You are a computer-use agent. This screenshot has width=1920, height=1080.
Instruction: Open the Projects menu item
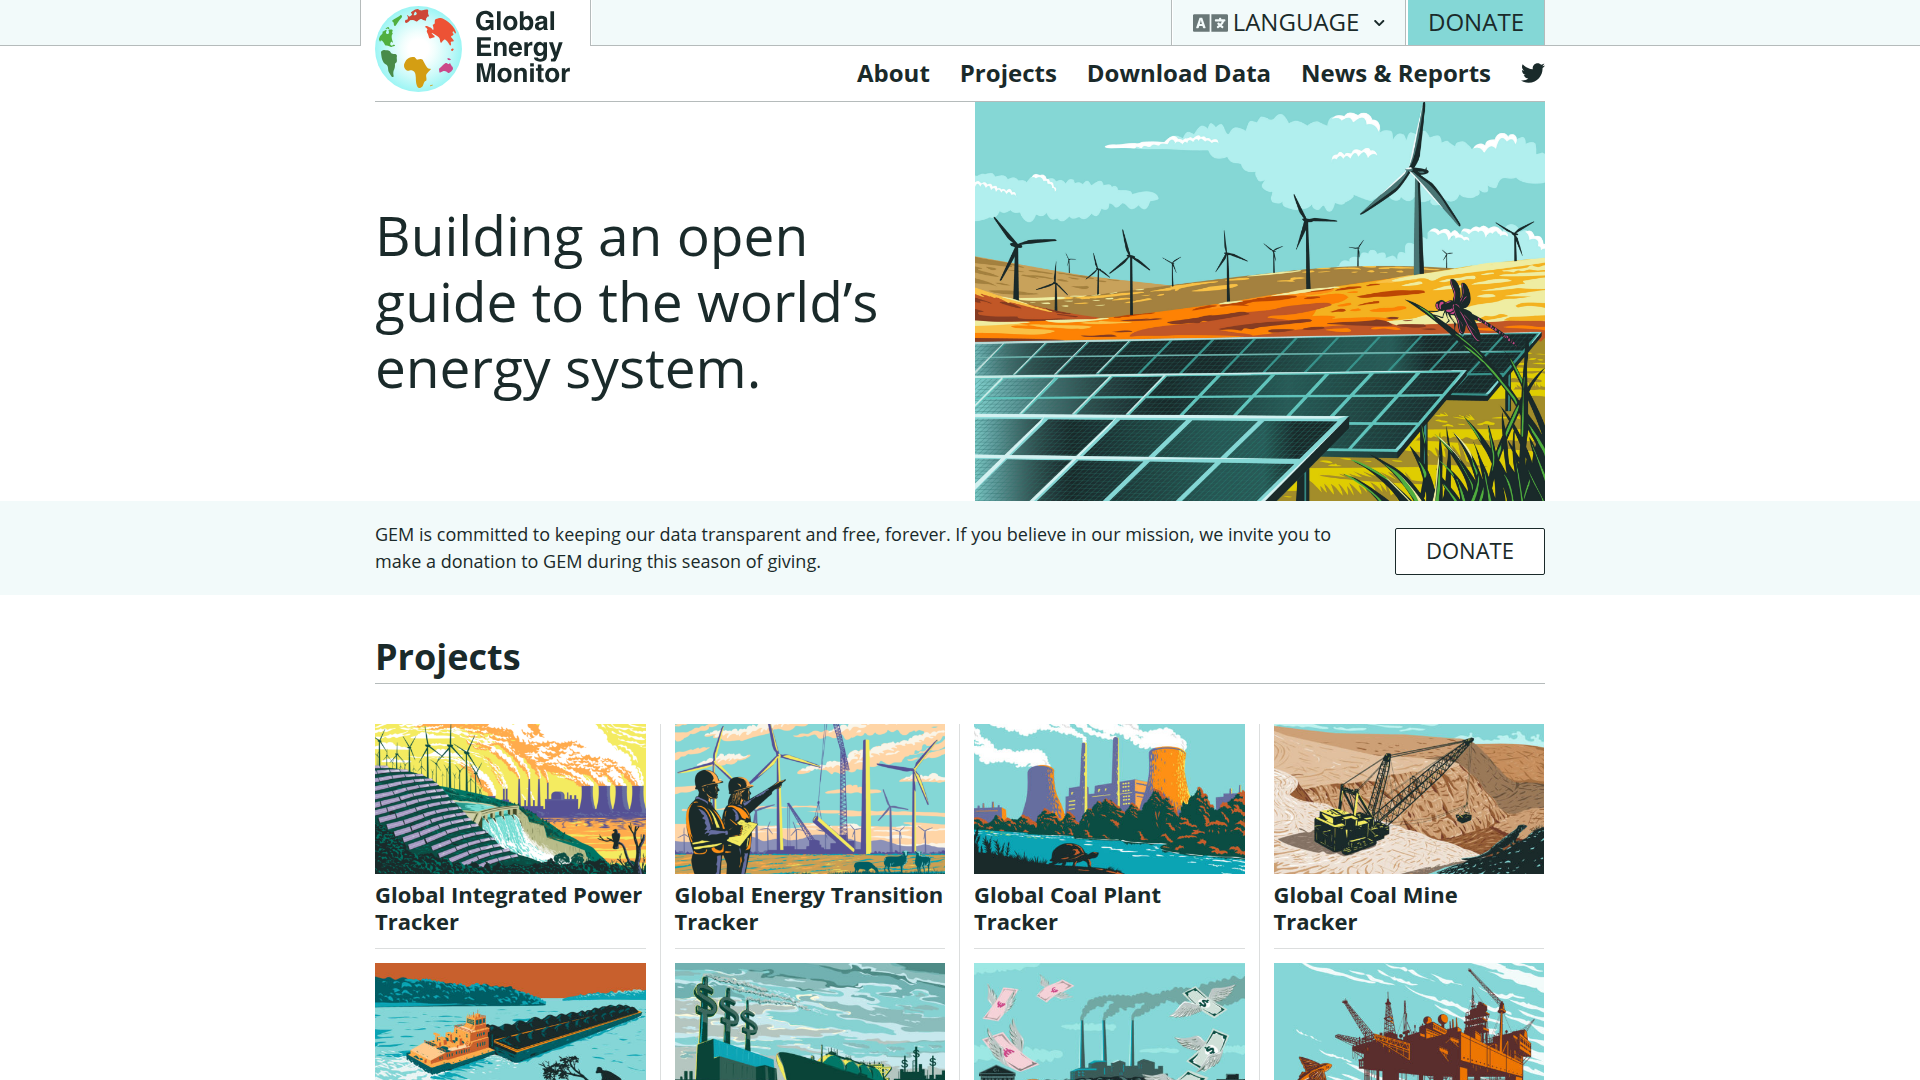coord(1008,74)
